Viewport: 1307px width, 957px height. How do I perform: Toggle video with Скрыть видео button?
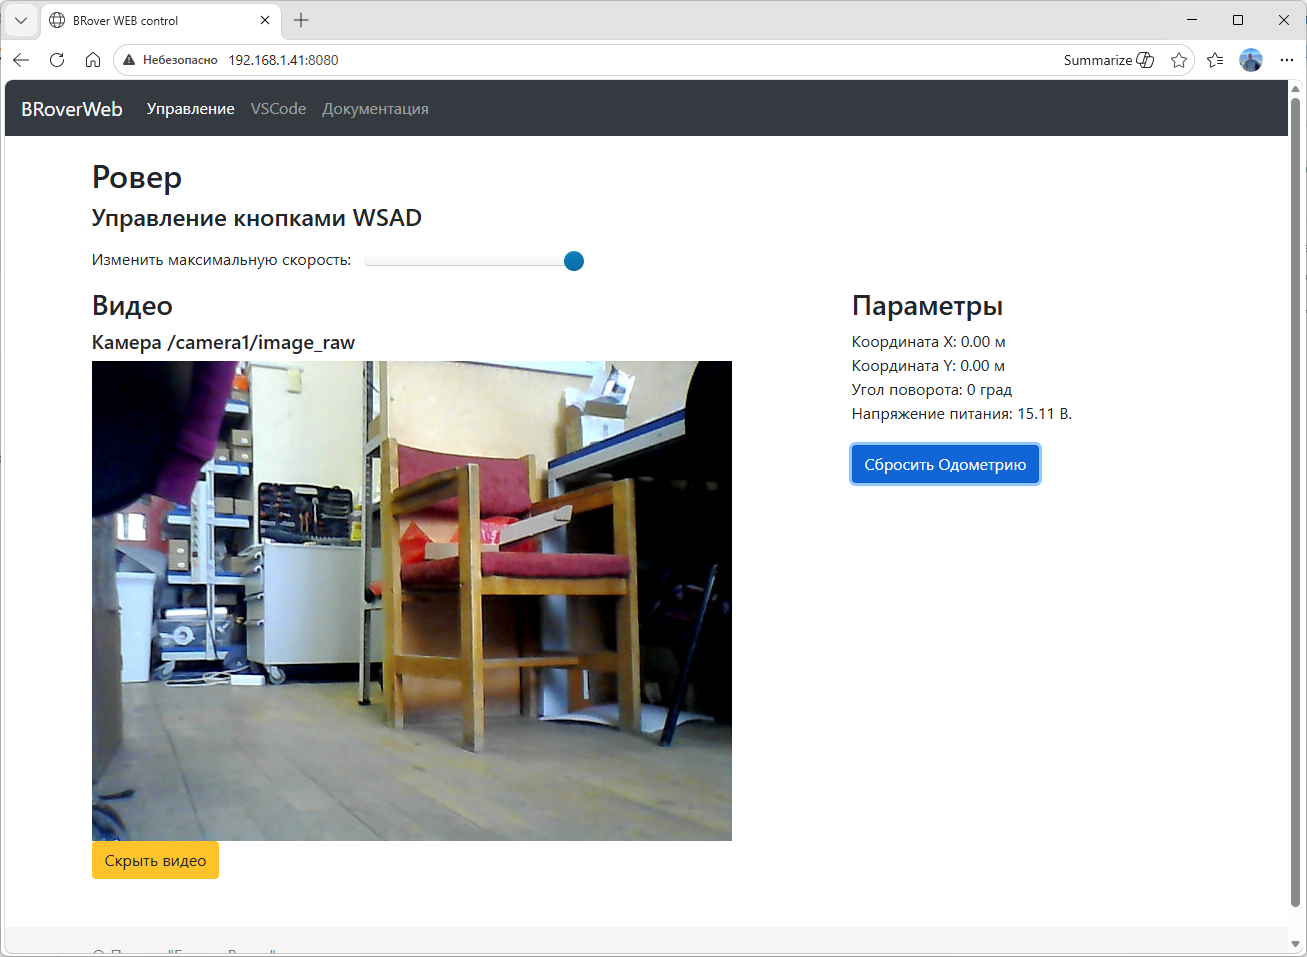(155, 861)
